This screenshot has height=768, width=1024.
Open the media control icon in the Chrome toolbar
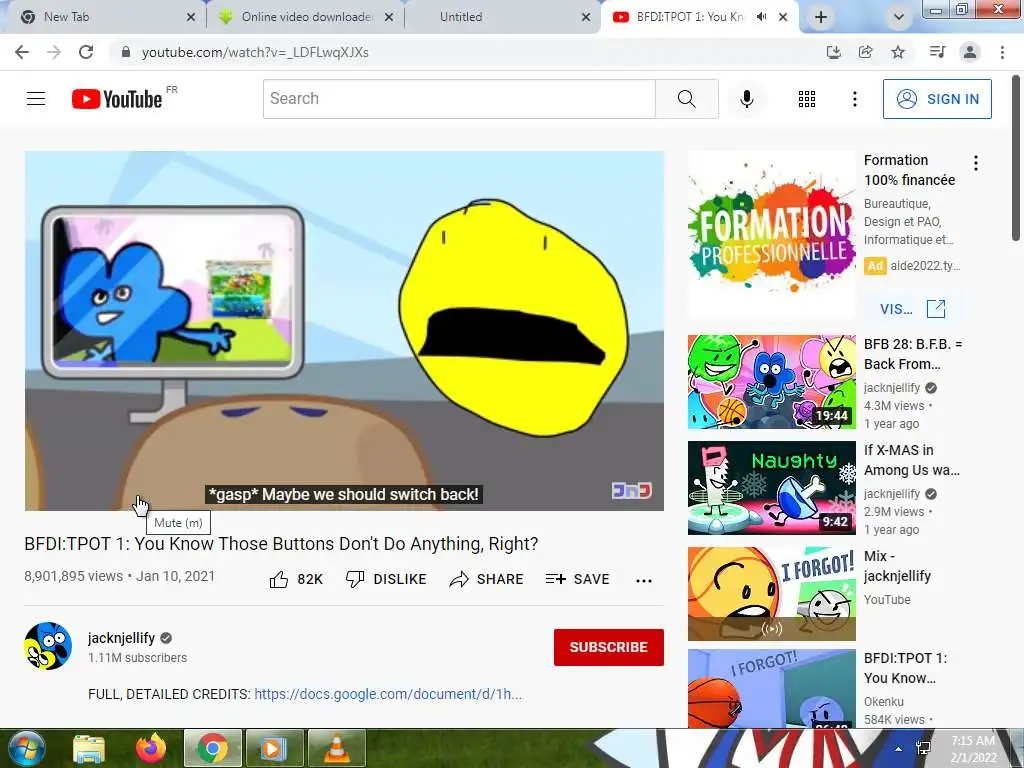tap(937, 52)
